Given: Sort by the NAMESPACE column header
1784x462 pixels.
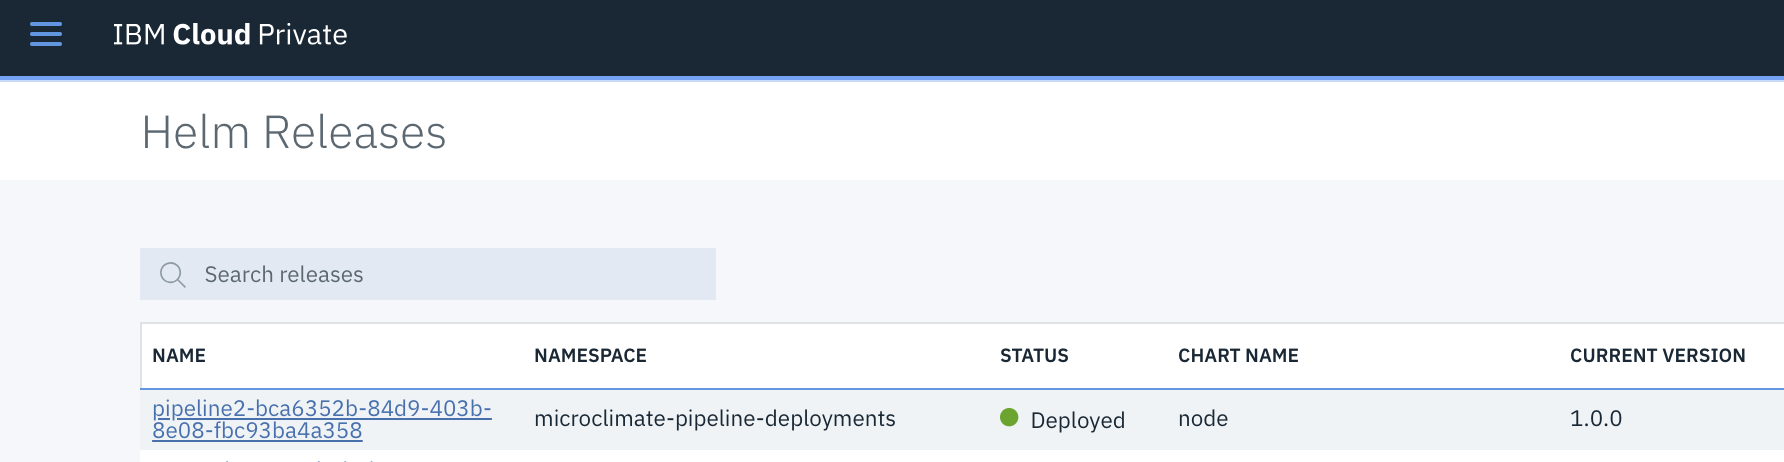Looking at the screenshot, I should pos(590,356).
